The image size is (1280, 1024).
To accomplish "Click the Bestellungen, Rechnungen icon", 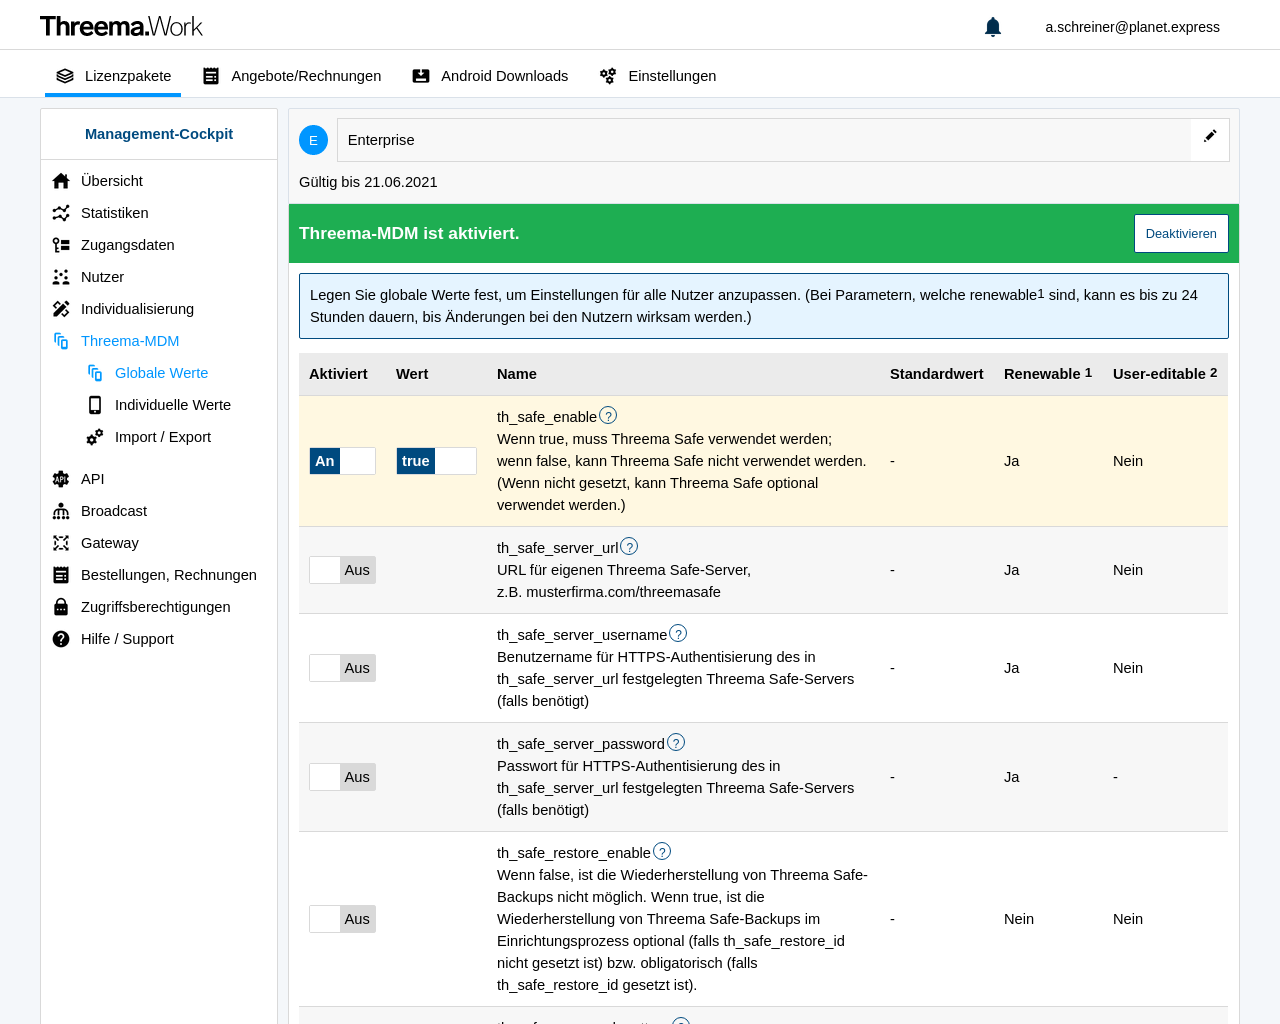I will pos(61,575).
